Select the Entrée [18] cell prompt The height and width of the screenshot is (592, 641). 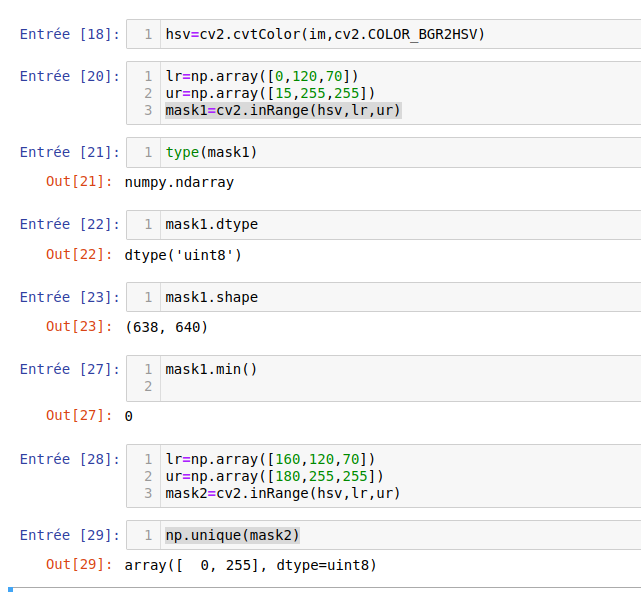(x=69, y=35)
